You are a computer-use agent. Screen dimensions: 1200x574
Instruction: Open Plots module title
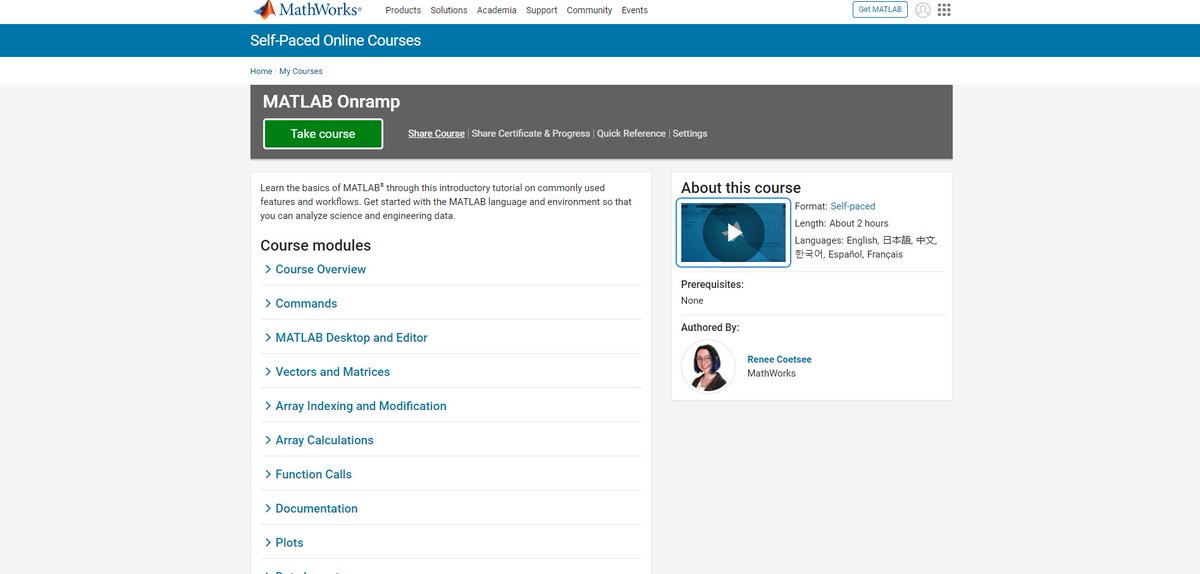pyautogui.click(x=290, y=542)
